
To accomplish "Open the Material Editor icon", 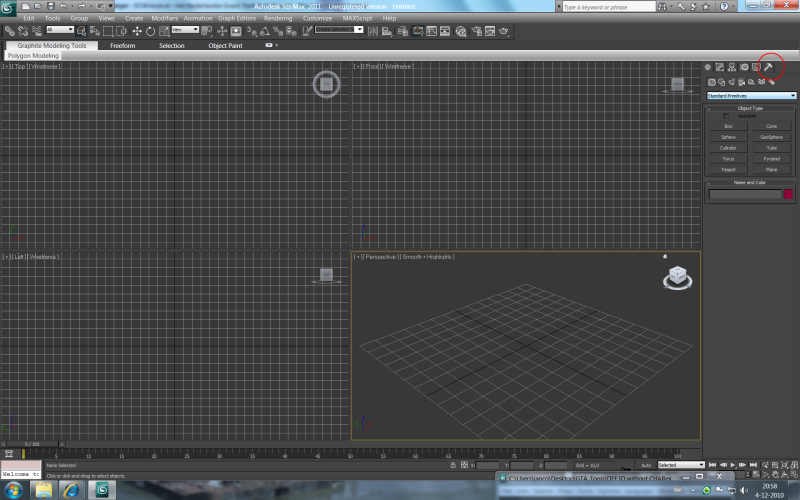I will (461, 31).
